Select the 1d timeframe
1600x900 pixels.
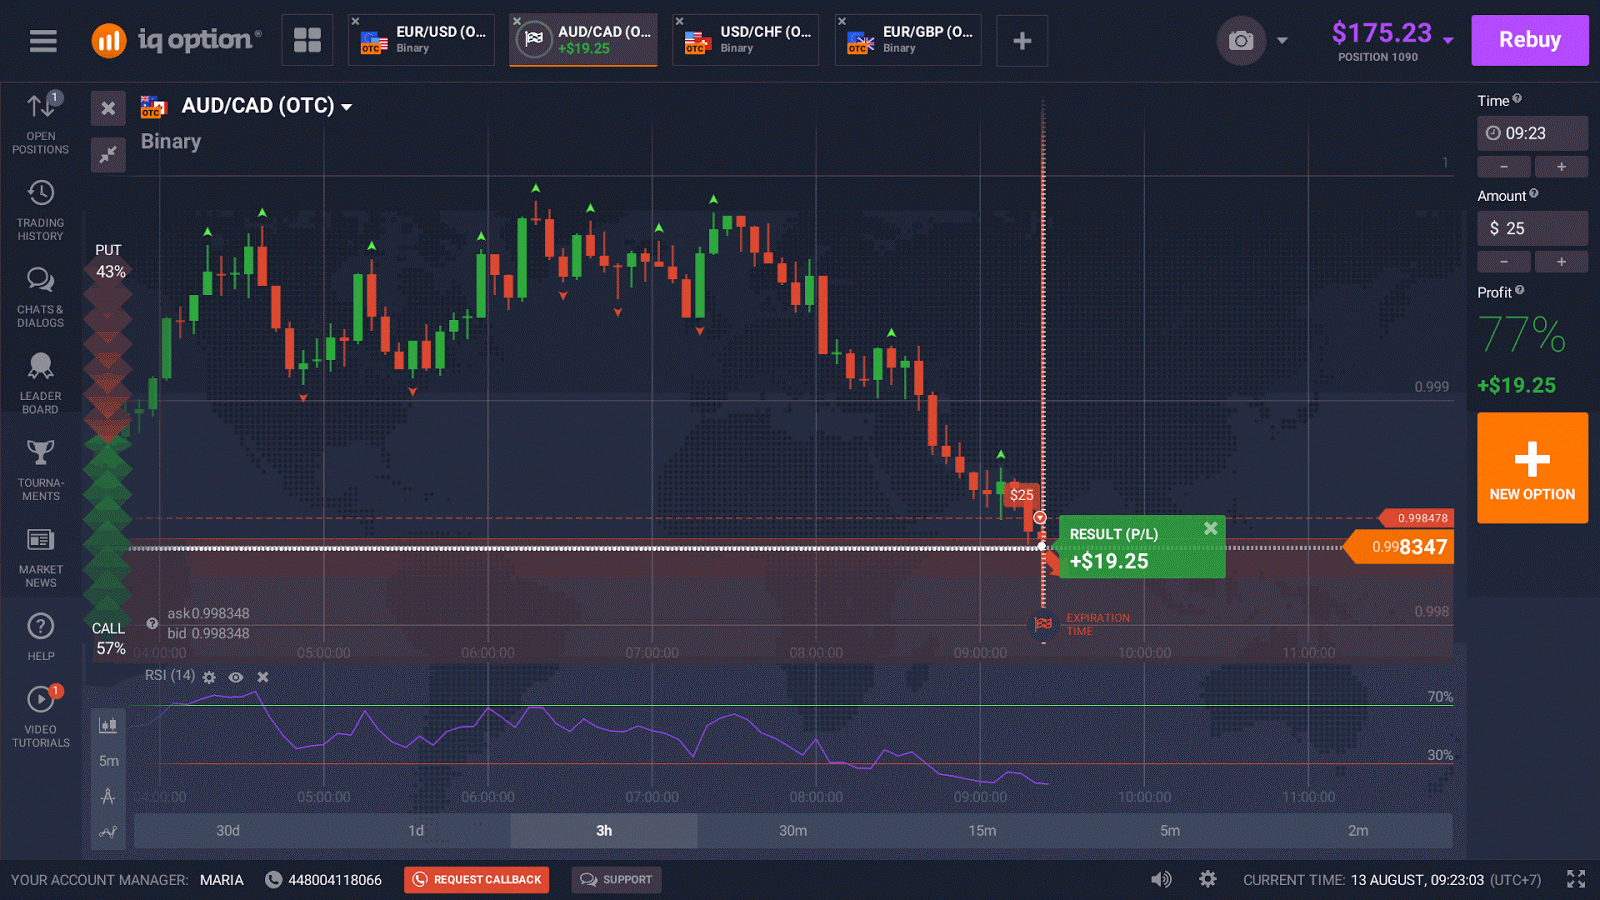(x=416, y=831)
